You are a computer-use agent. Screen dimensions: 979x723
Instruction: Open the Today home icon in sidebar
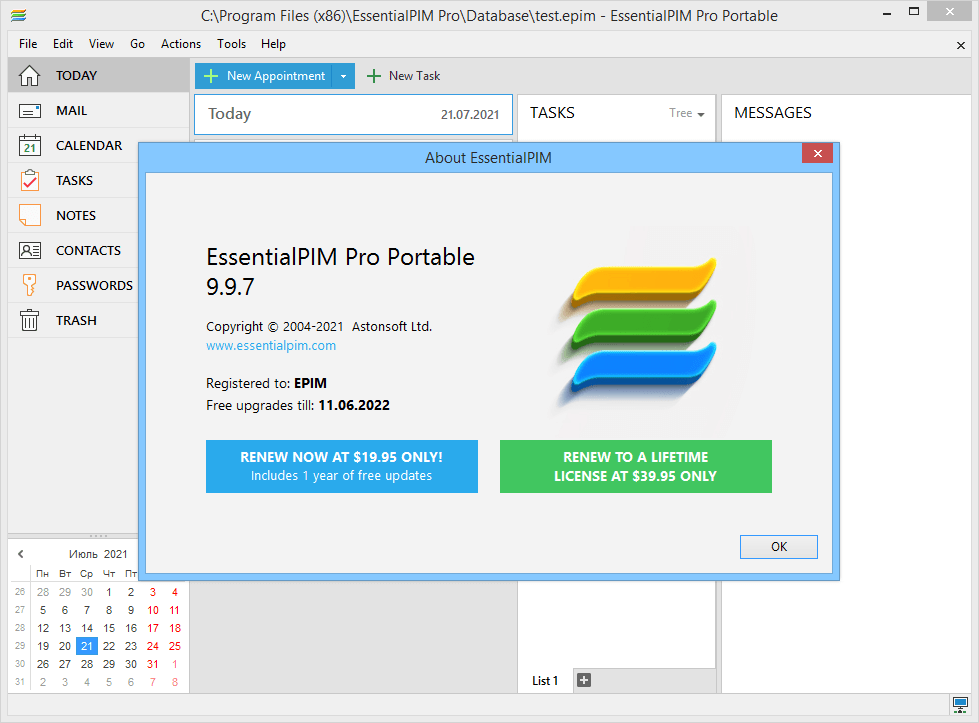click(x=29, y=76)
